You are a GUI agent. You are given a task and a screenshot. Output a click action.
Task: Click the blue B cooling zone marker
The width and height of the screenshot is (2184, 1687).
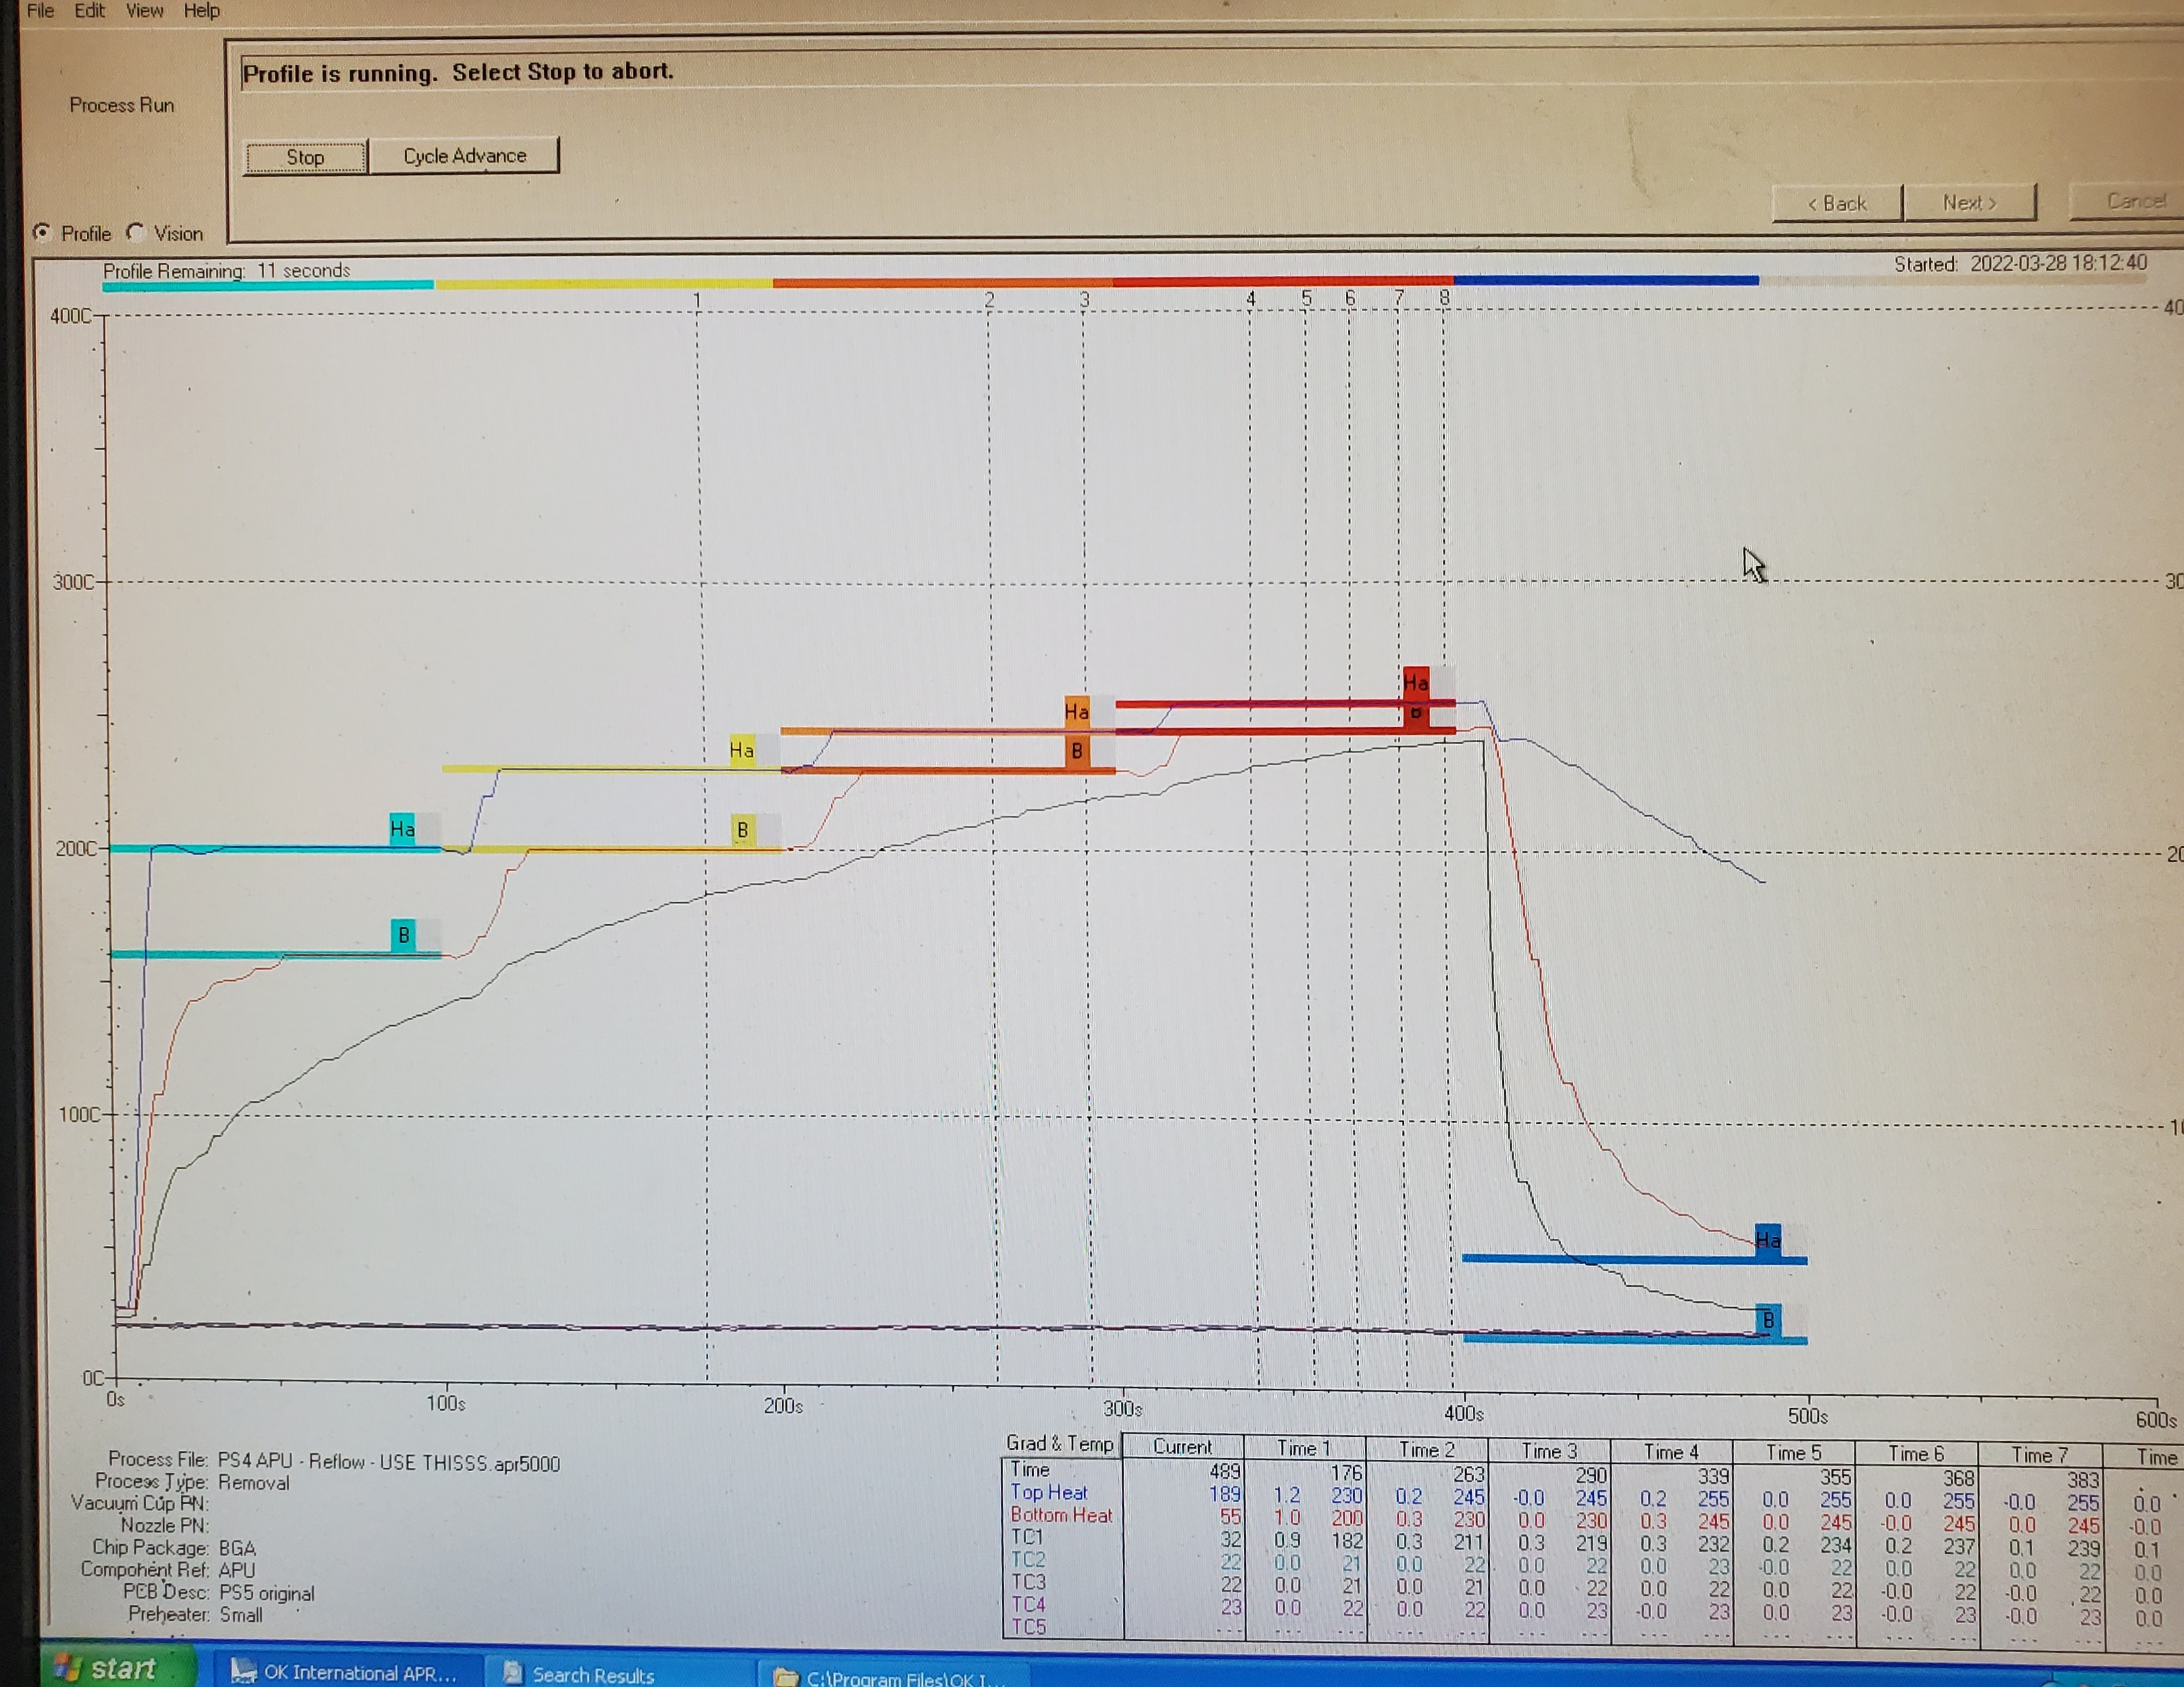pos(1768,1320)
